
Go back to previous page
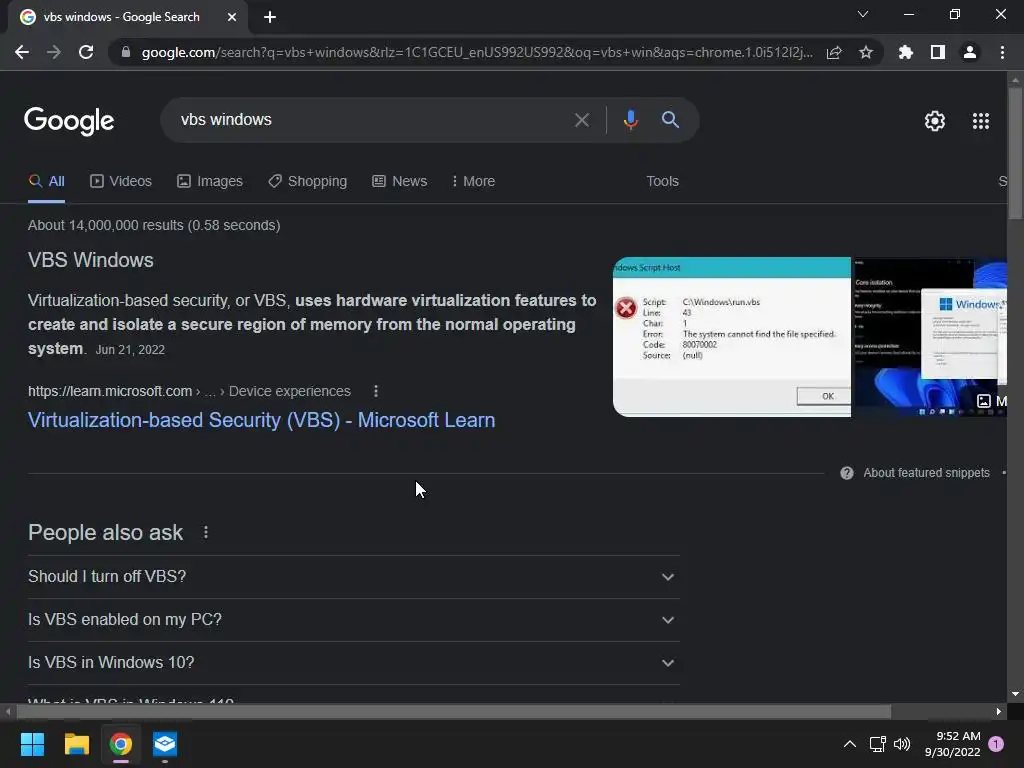22,52
